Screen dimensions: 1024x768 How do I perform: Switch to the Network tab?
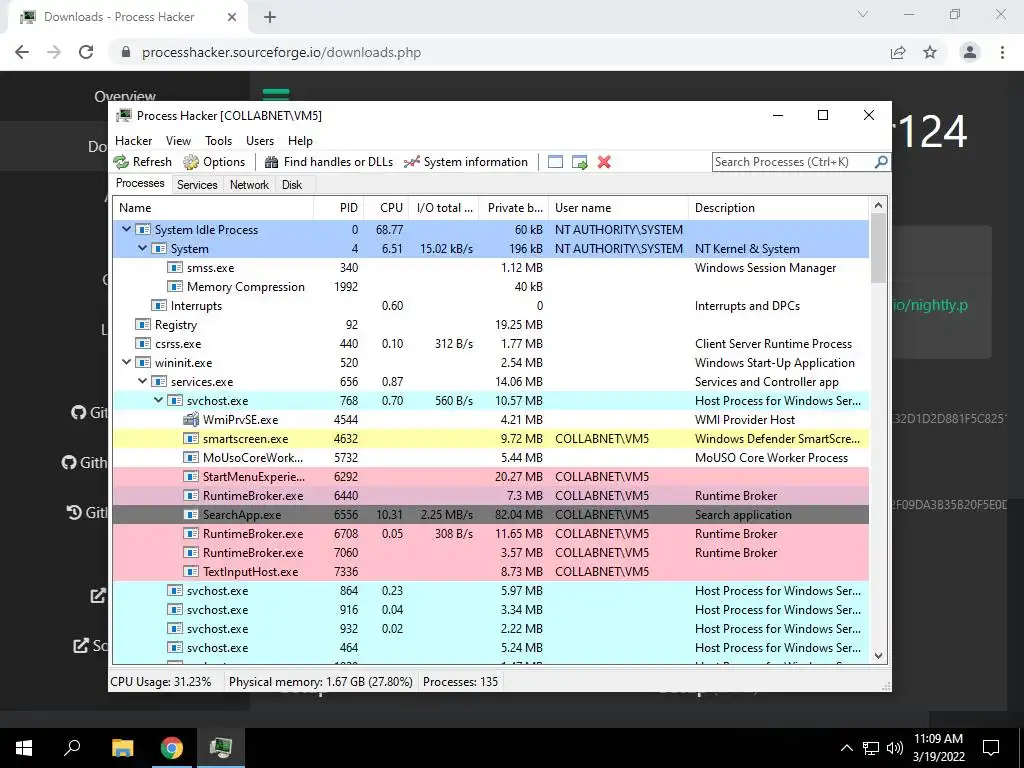pos(249,185)
